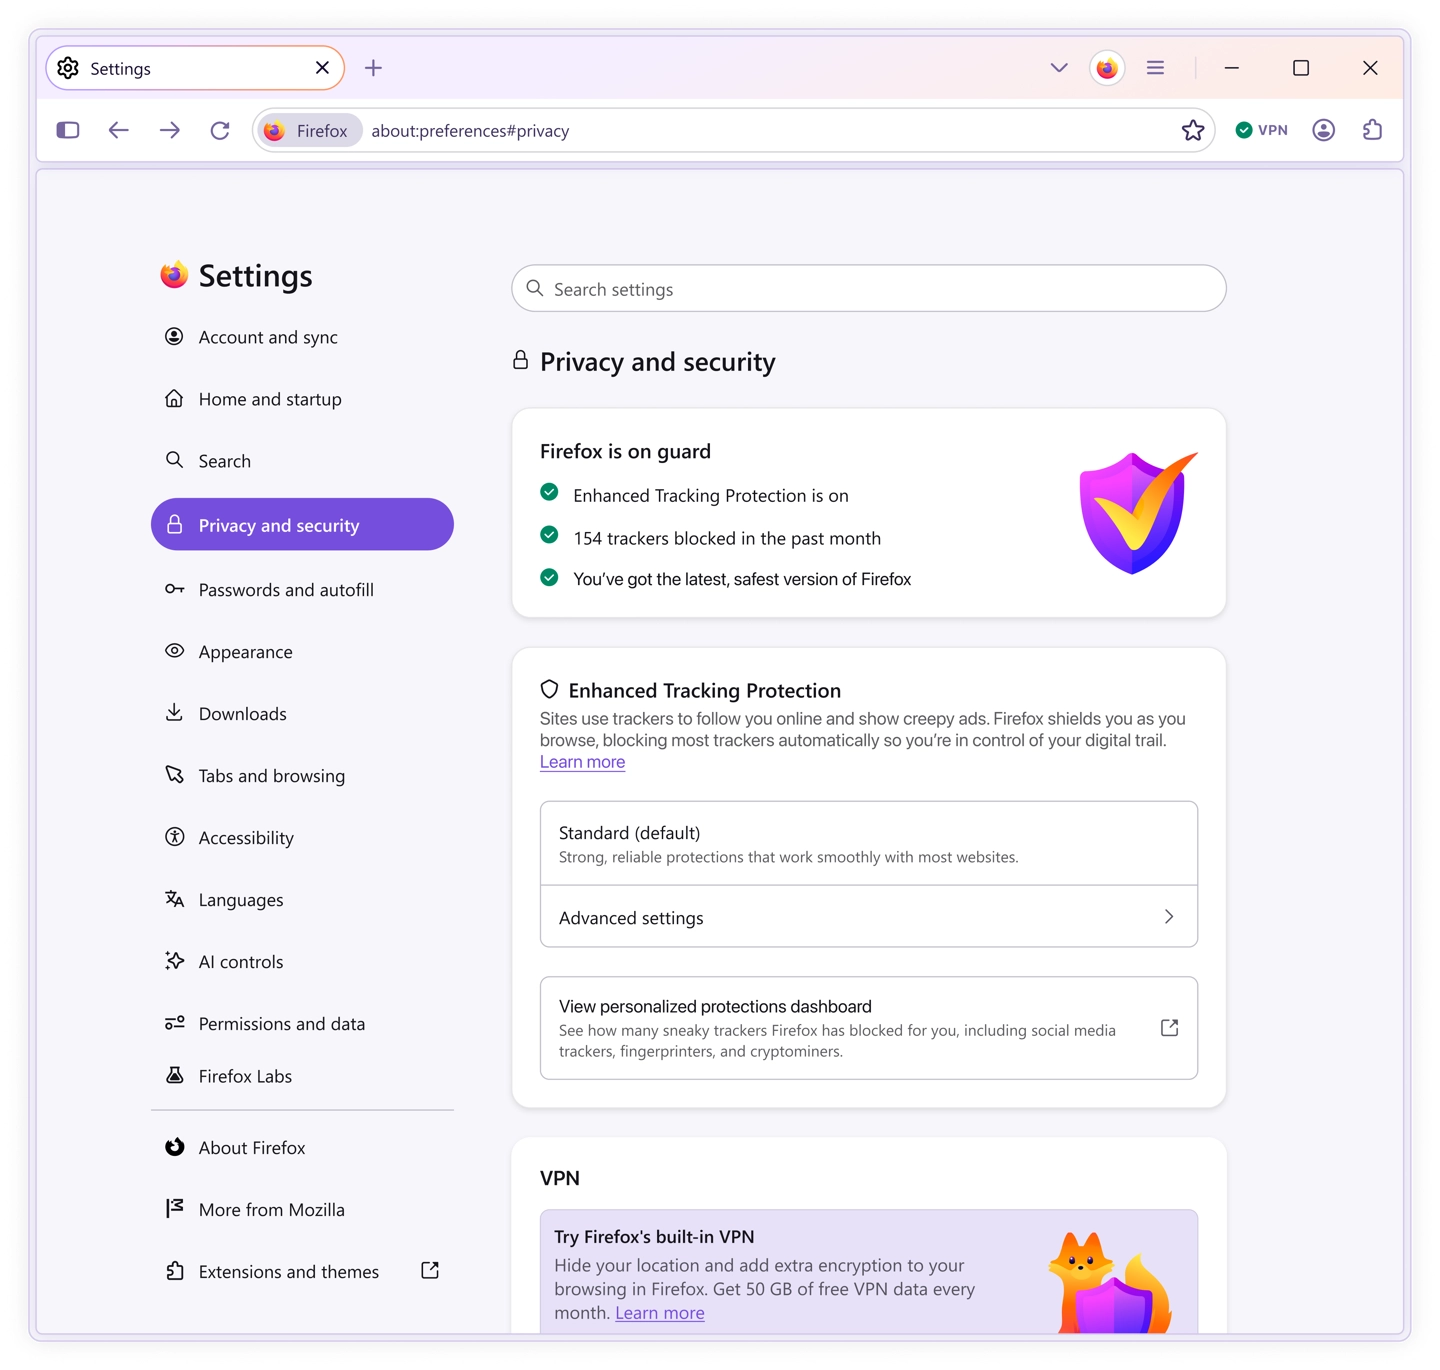
Task: Click the Enhanced Tracking Protection shield icon
Action: coord(549,689)
